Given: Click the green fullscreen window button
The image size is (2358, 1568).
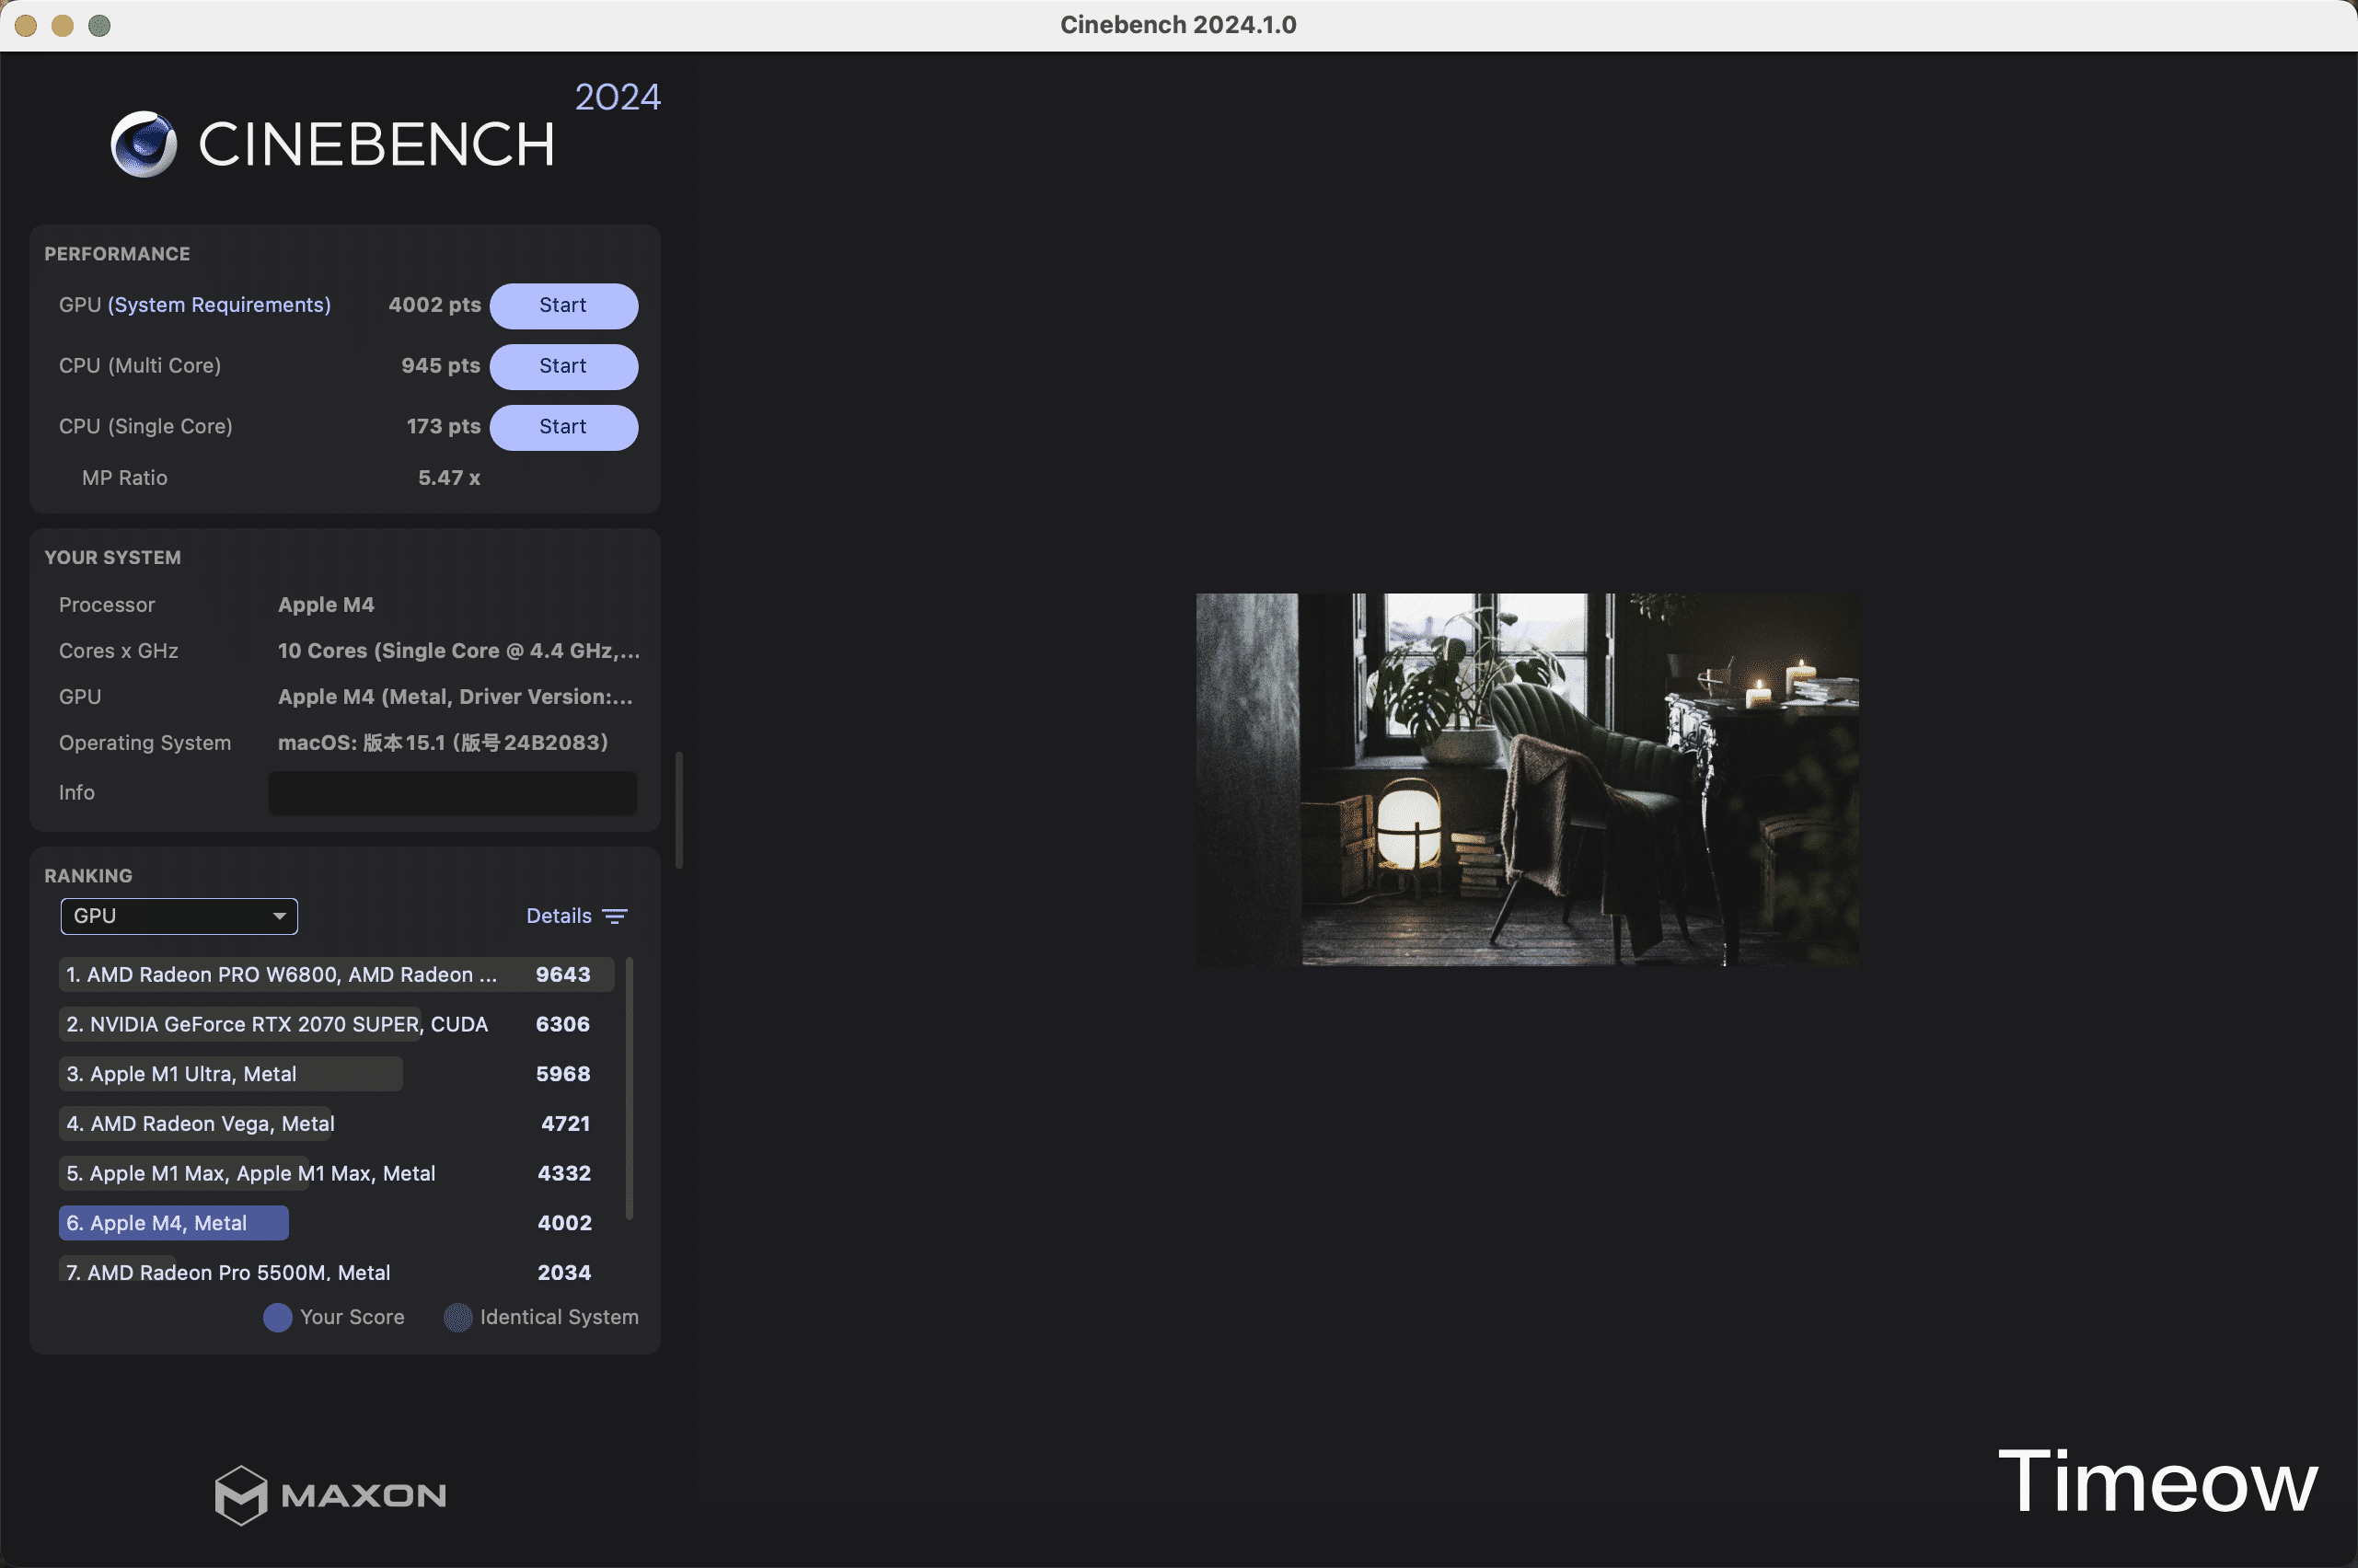Looking at the screenshot, I should pos(99,25).
